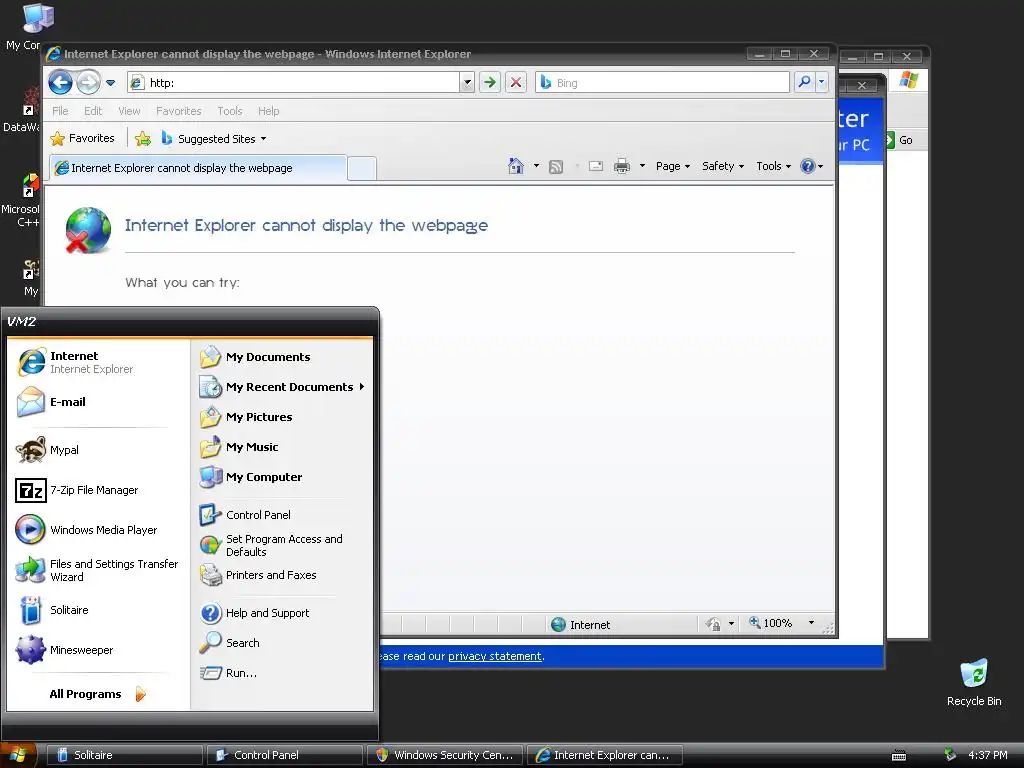Open Printers and Faxes
The height and width of the screenshot is (768, 1024).
coord(282,575)
